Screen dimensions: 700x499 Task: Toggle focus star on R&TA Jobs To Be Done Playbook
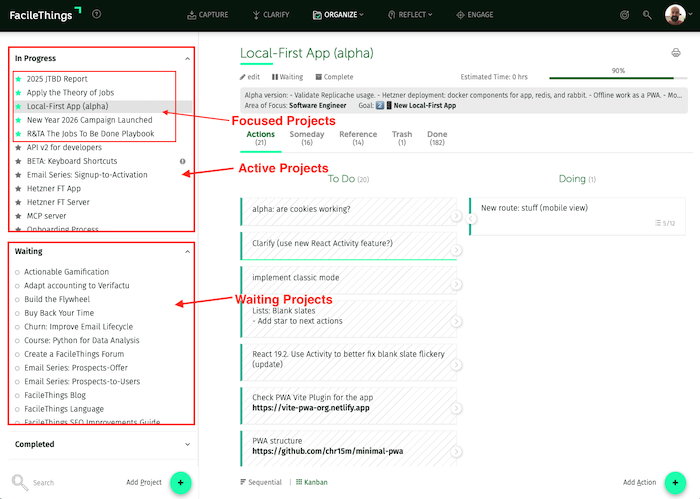(x=18, y=134)
